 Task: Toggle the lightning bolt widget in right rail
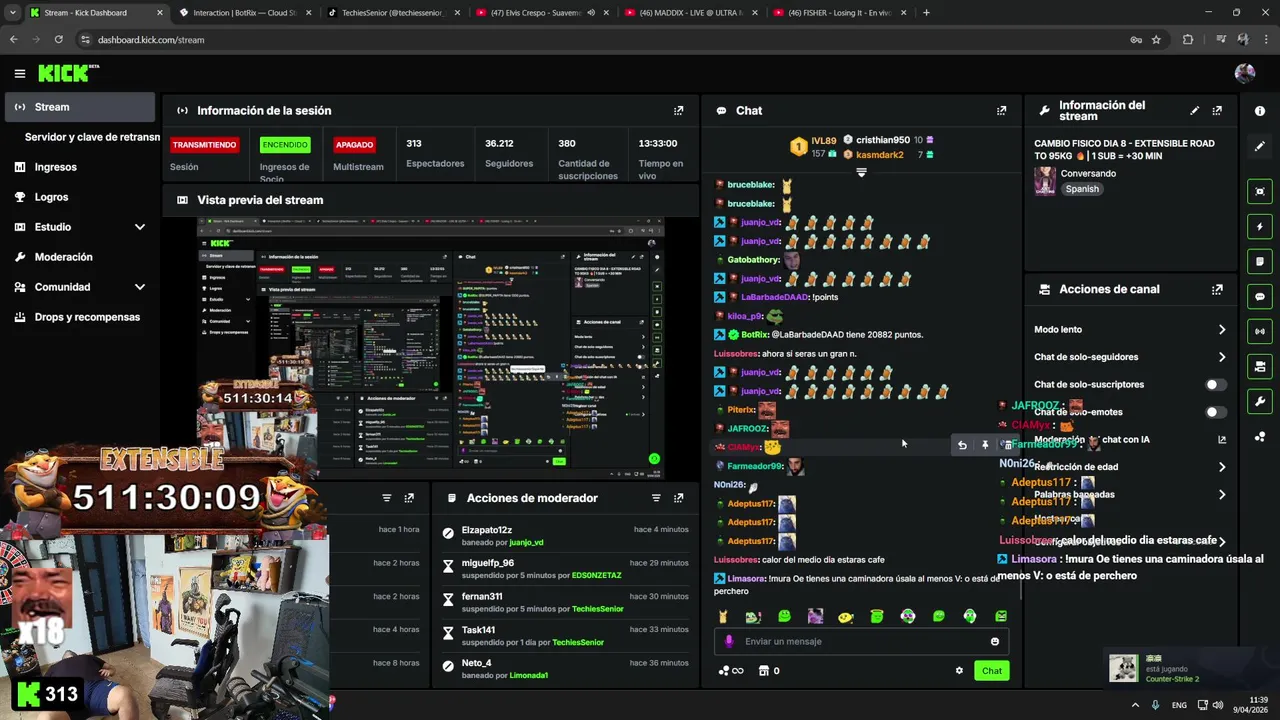click(1260, 226)
